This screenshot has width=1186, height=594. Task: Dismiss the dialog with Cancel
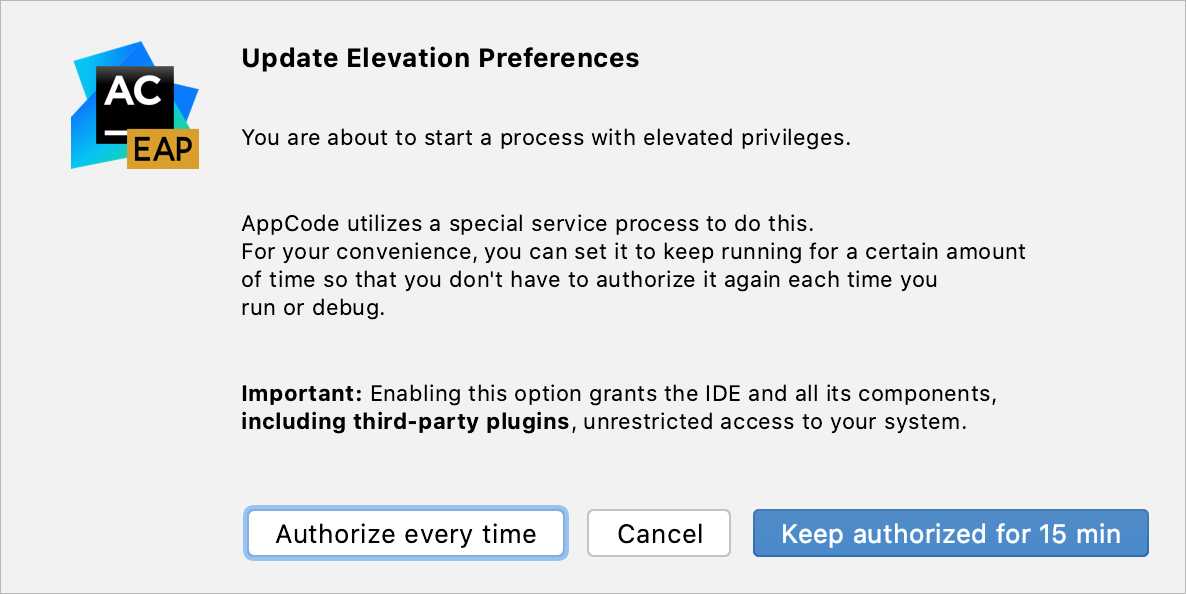point(659,533)
